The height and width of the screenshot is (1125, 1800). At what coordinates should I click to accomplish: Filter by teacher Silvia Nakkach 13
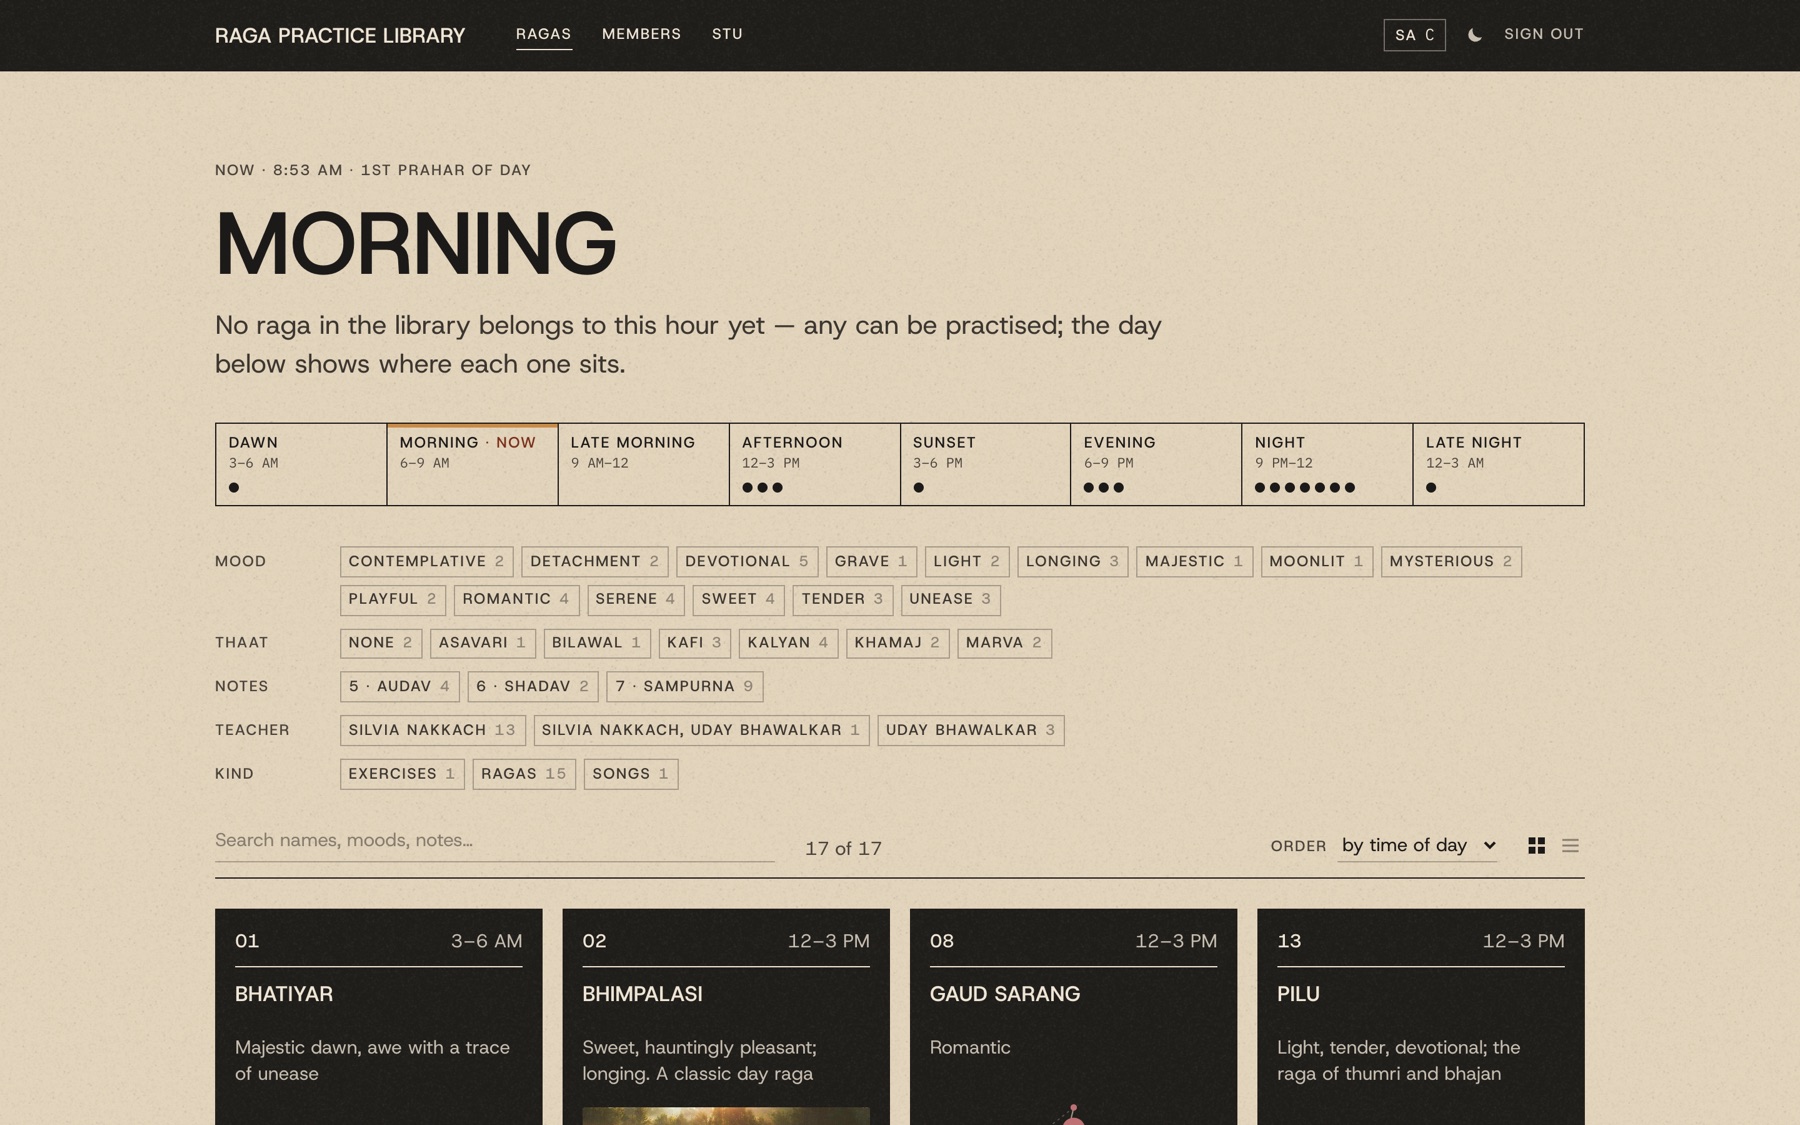tap(432, 730)
